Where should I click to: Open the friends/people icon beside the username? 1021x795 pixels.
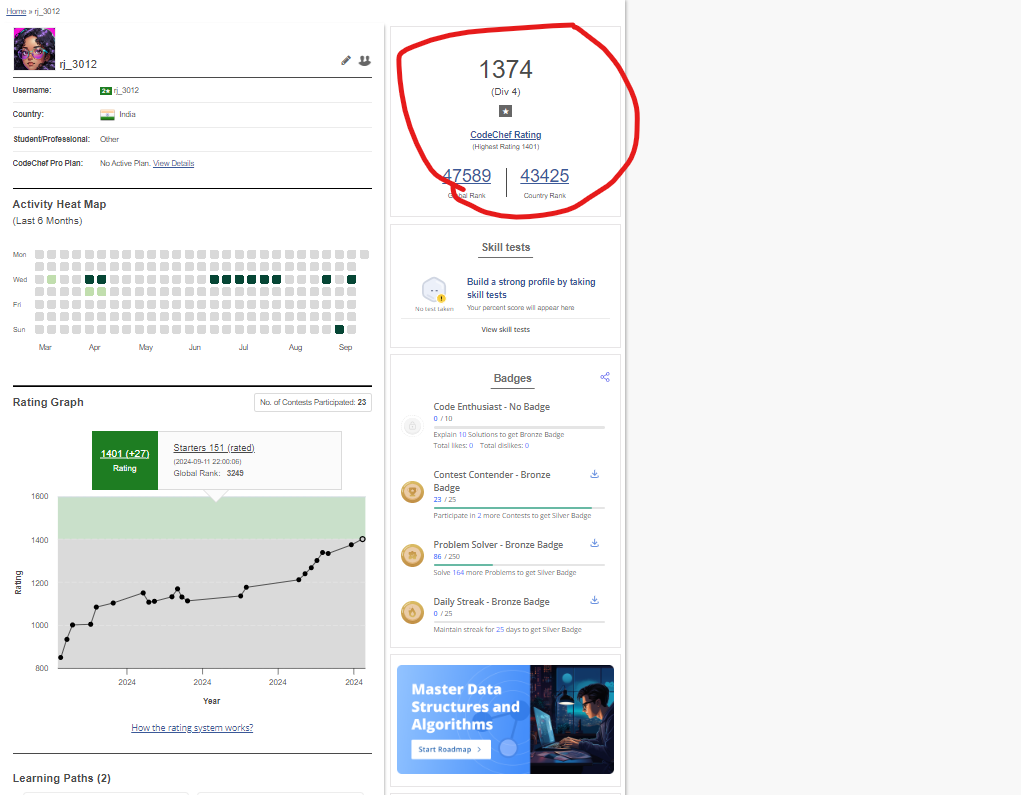[x=365, y=61]
